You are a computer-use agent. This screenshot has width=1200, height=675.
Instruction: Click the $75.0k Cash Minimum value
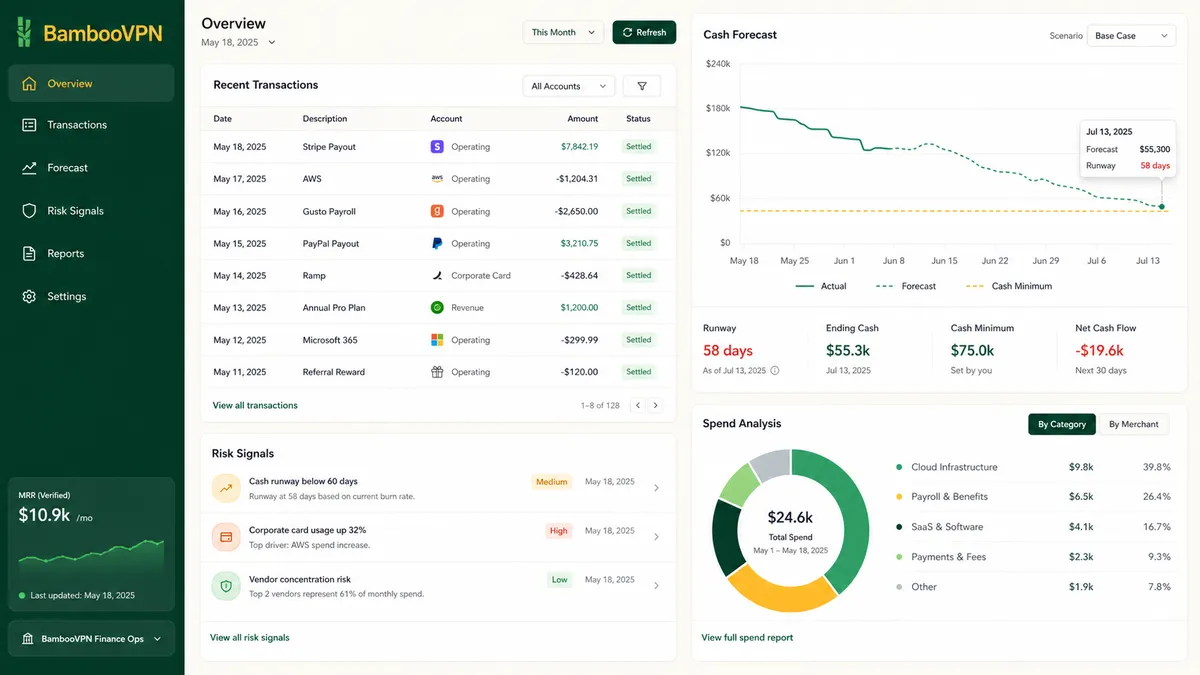tap(972, 350)
